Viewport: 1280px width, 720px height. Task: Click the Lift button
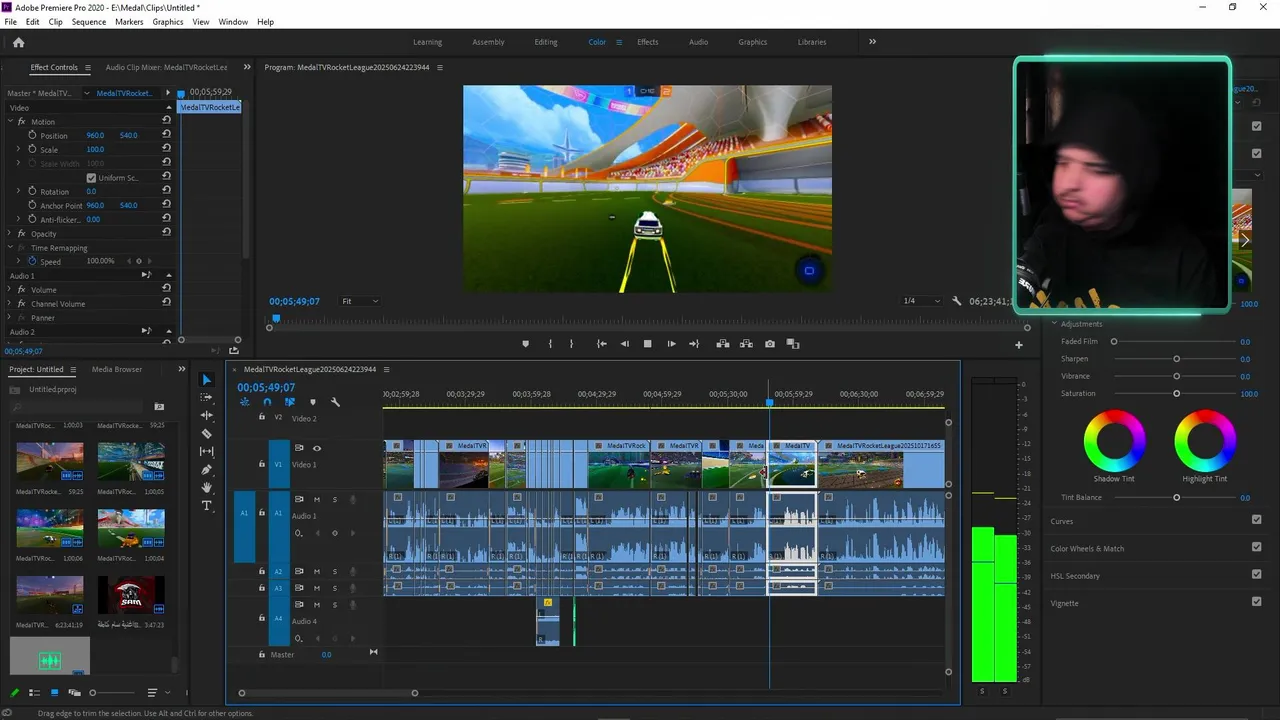point(723,344)
